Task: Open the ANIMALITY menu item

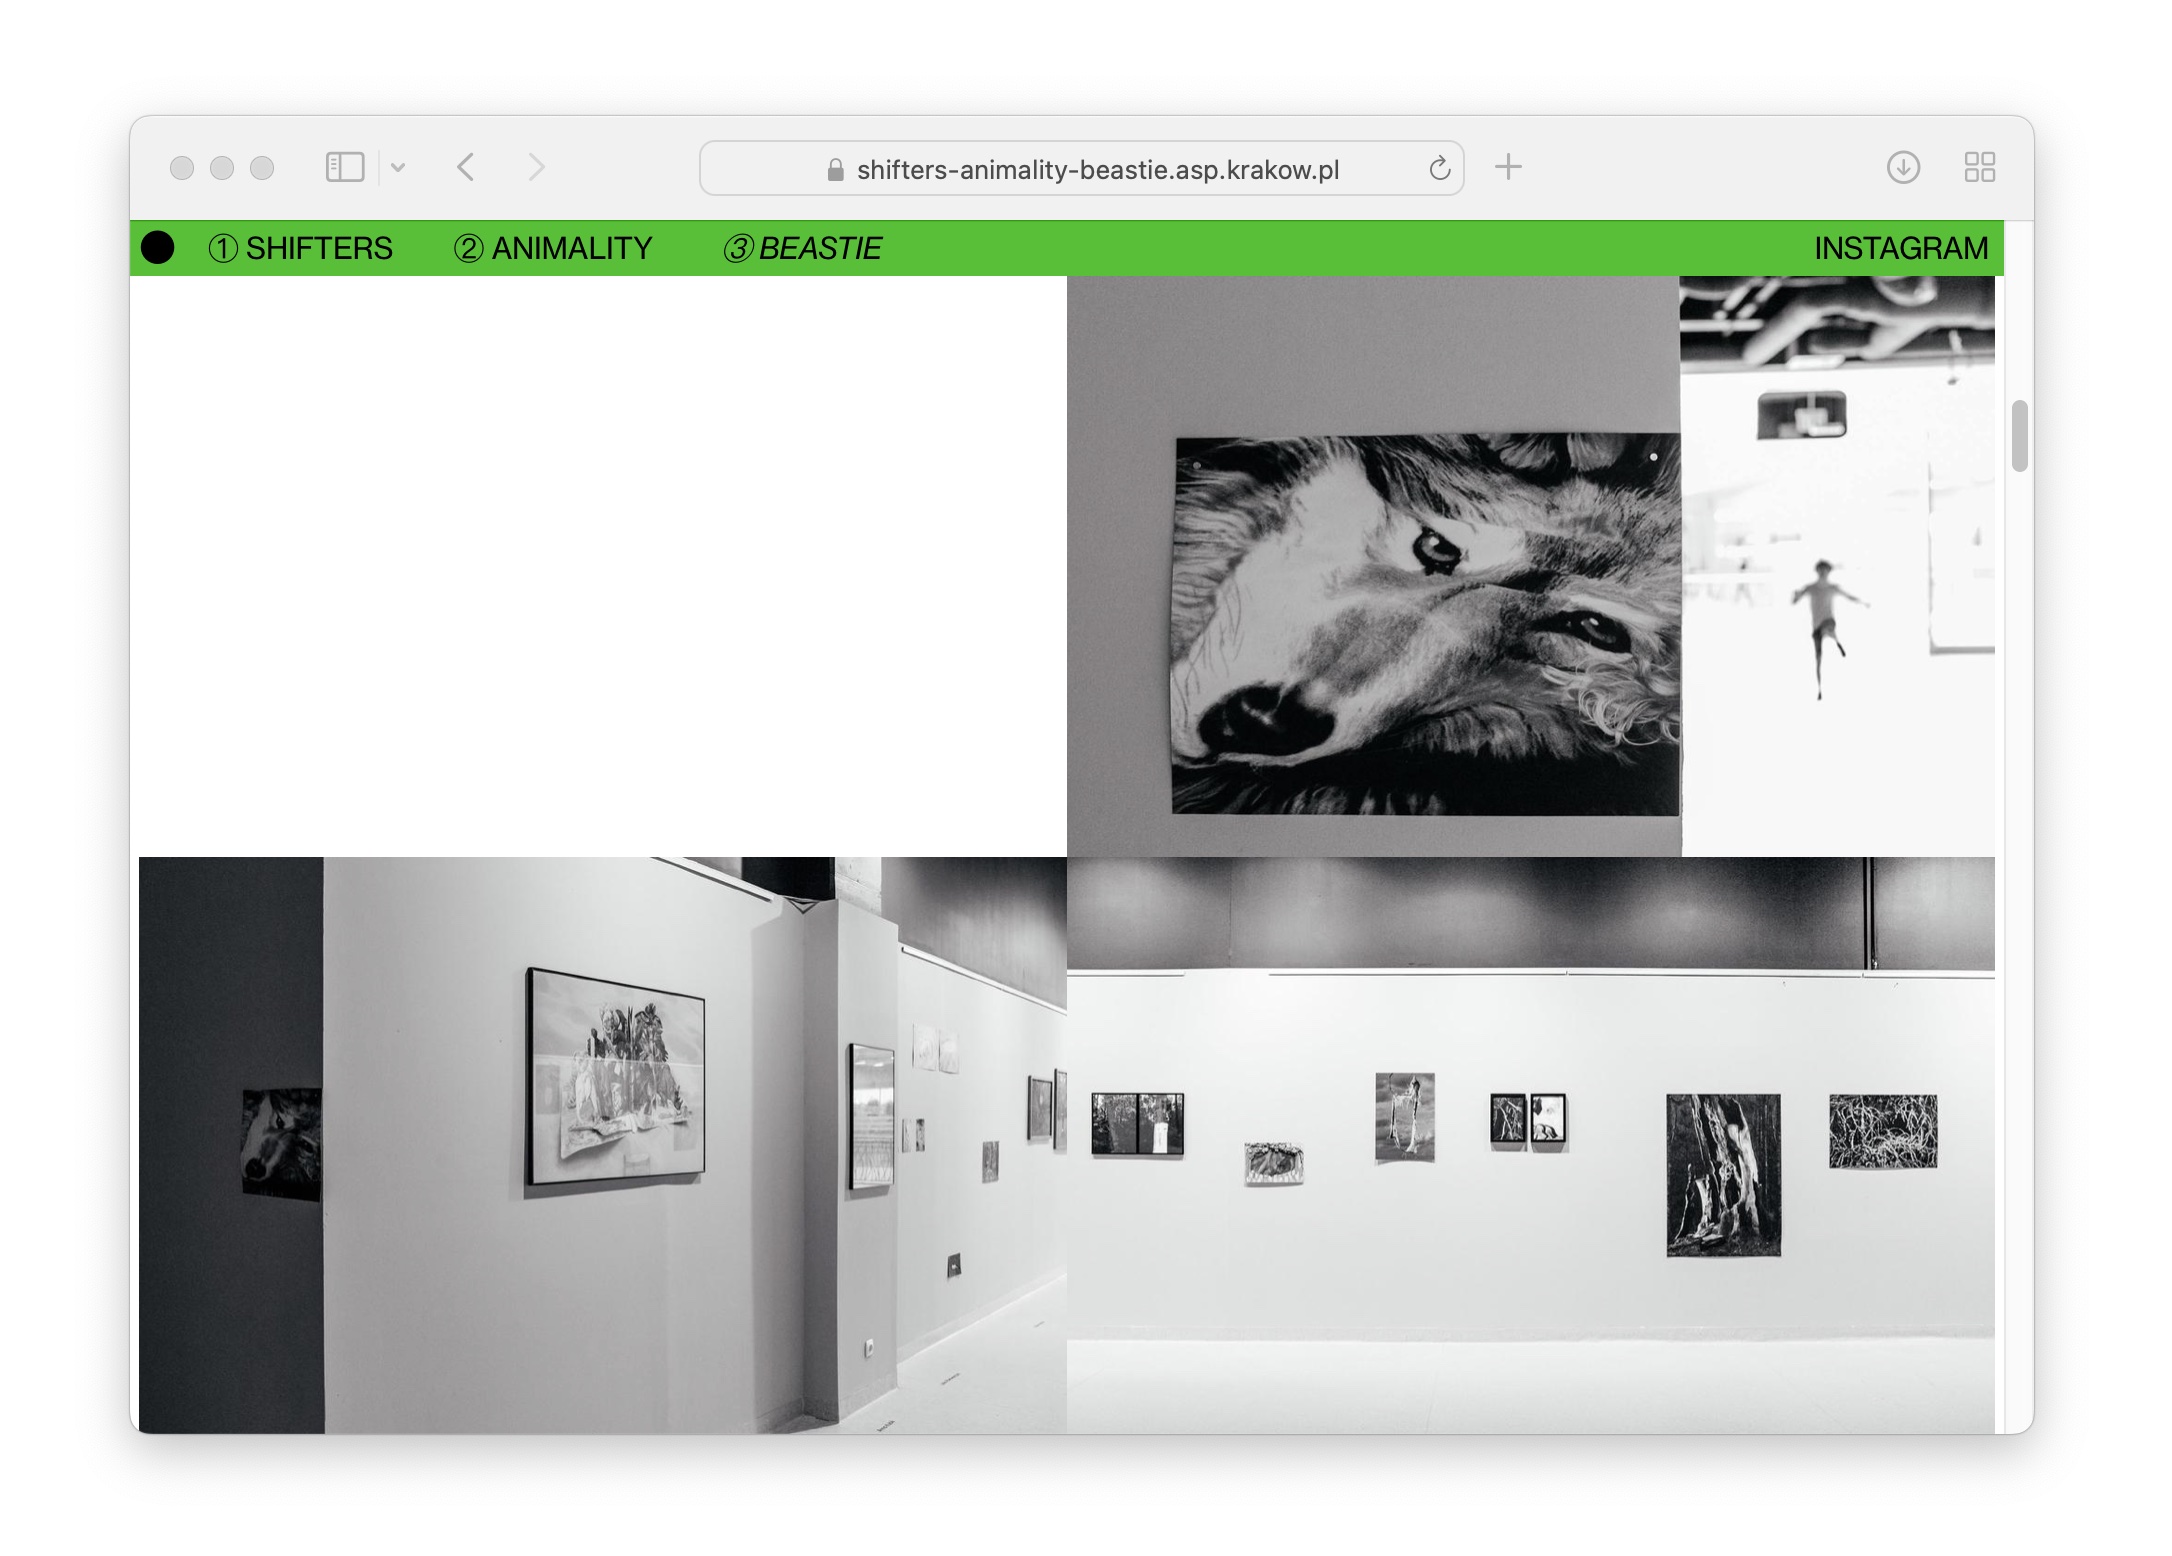Action: (553, 248)
